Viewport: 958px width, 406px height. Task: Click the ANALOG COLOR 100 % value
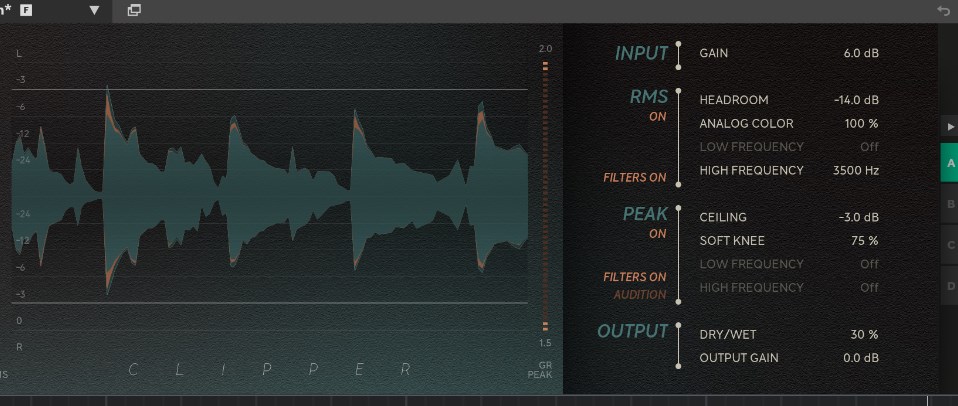tap(860, 124)
